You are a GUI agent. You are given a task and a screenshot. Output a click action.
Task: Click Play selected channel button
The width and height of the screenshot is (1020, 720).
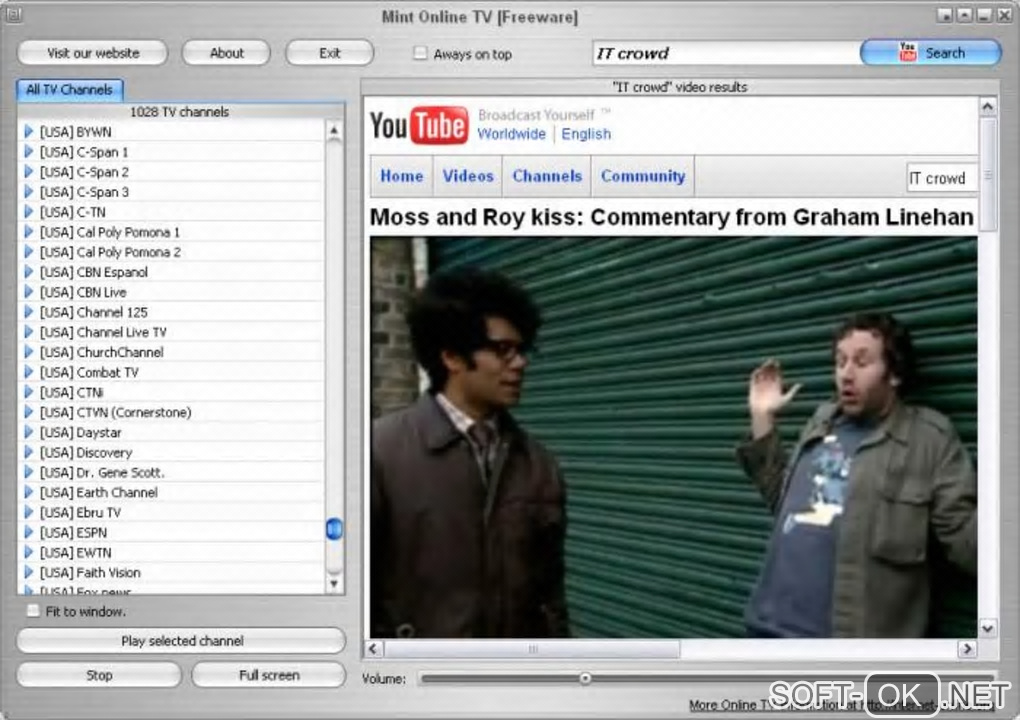click(x=181, y=641)
